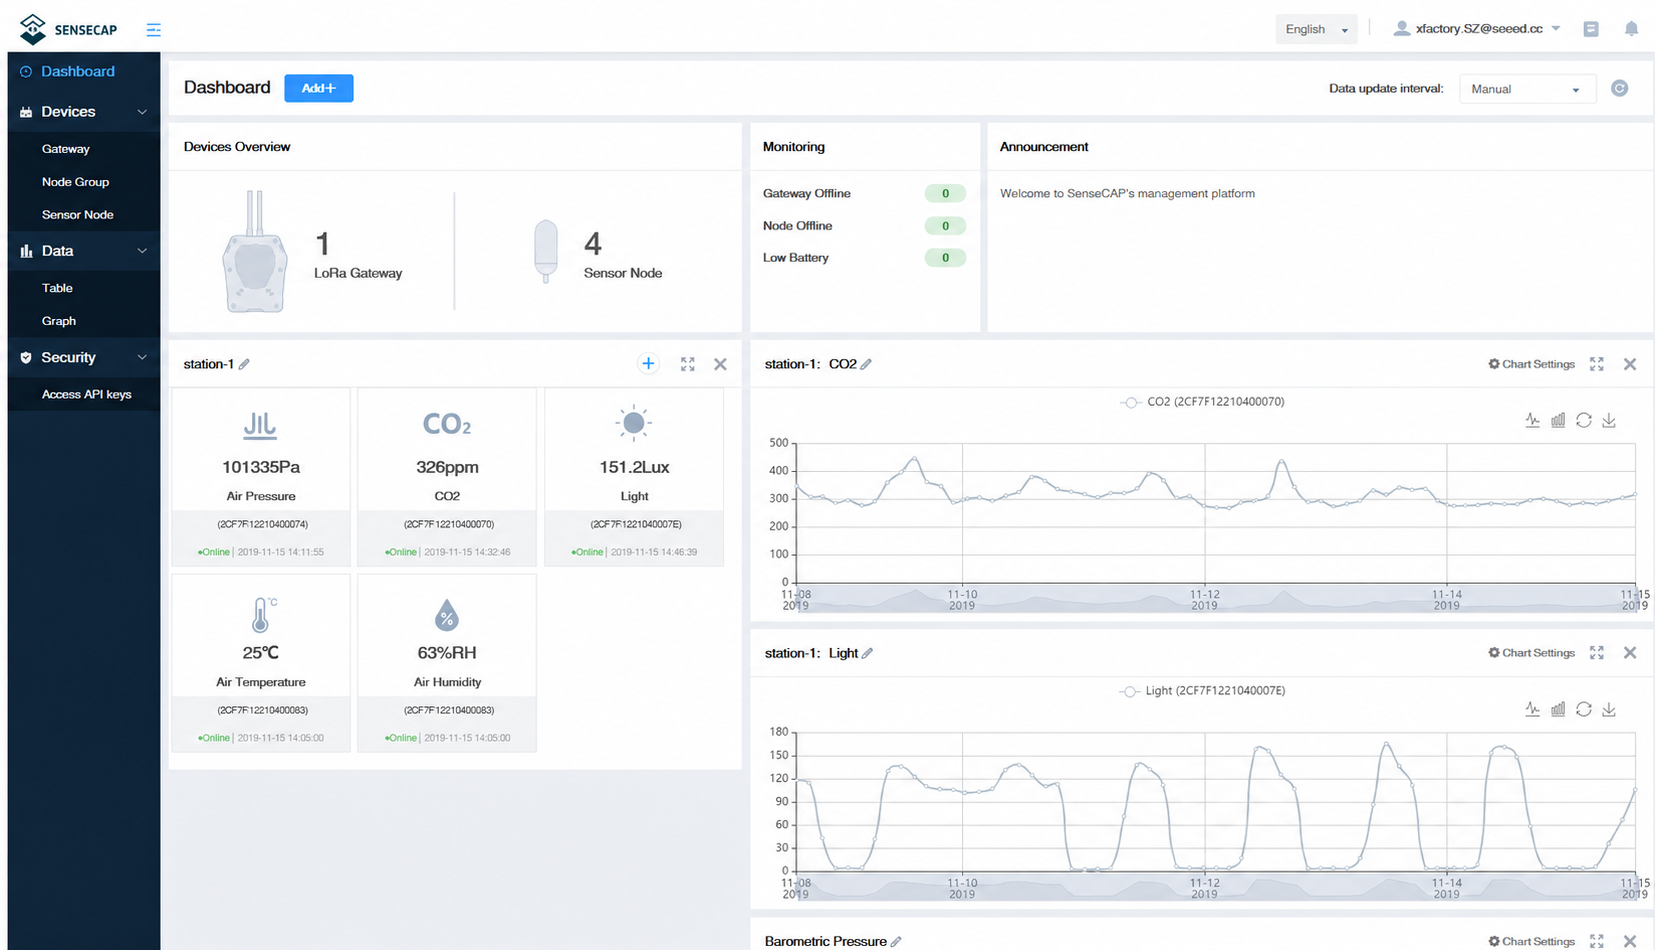Restore the CO2 chart view
1655x950 pixels.
pyautogui.click(x=1584, y=420)
